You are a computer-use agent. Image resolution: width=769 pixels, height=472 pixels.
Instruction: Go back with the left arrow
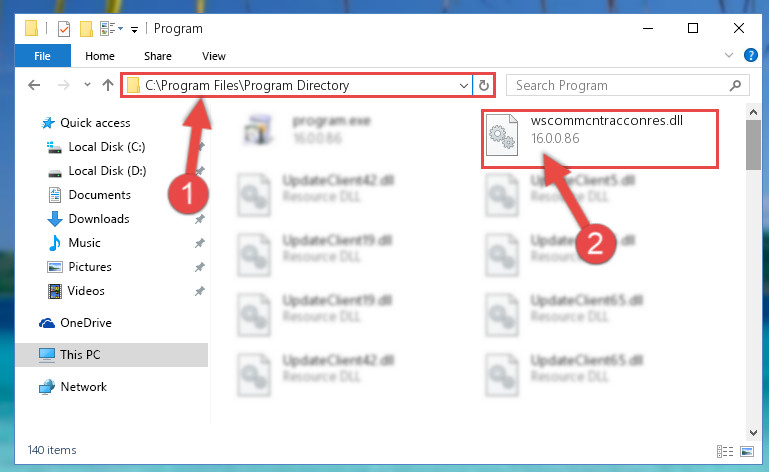tap(34, 85)
